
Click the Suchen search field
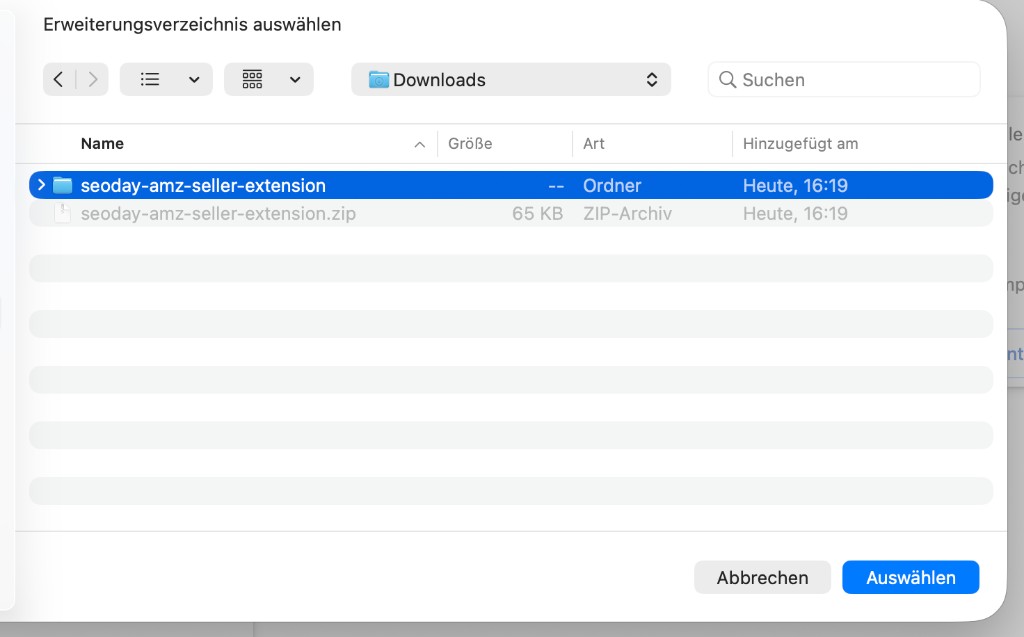844,80
